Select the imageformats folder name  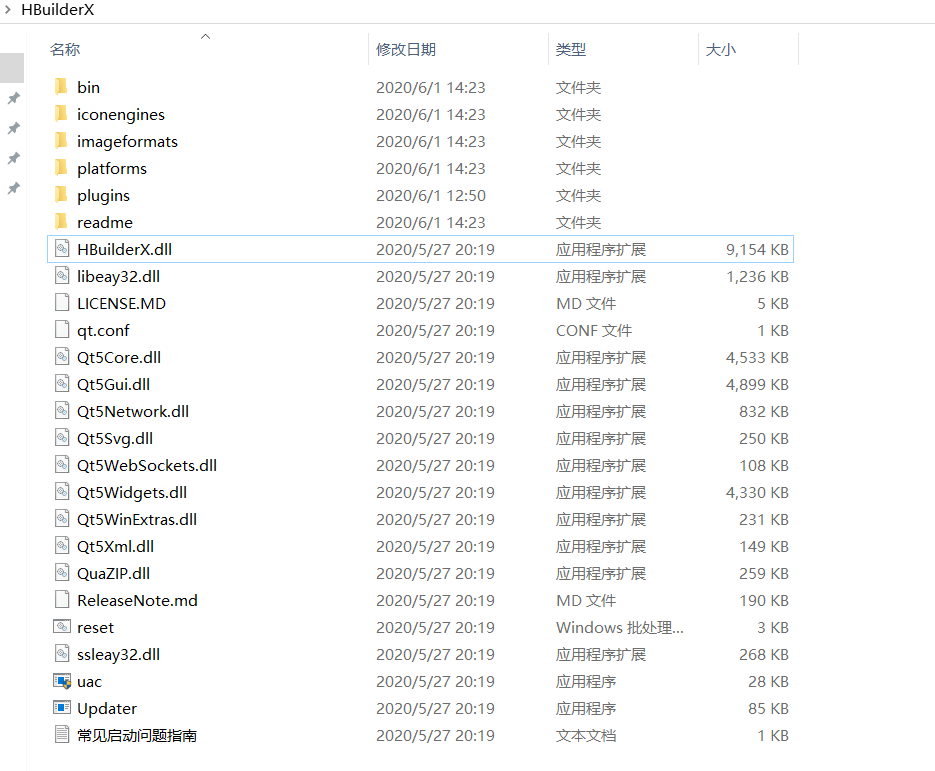point(127,141)
